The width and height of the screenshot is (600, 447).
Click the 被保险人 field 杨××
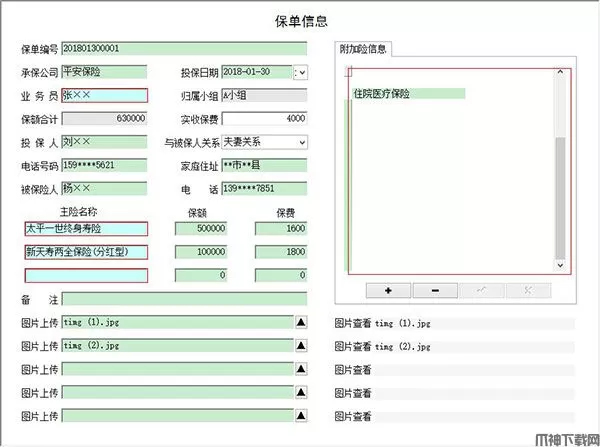[104, 189]
